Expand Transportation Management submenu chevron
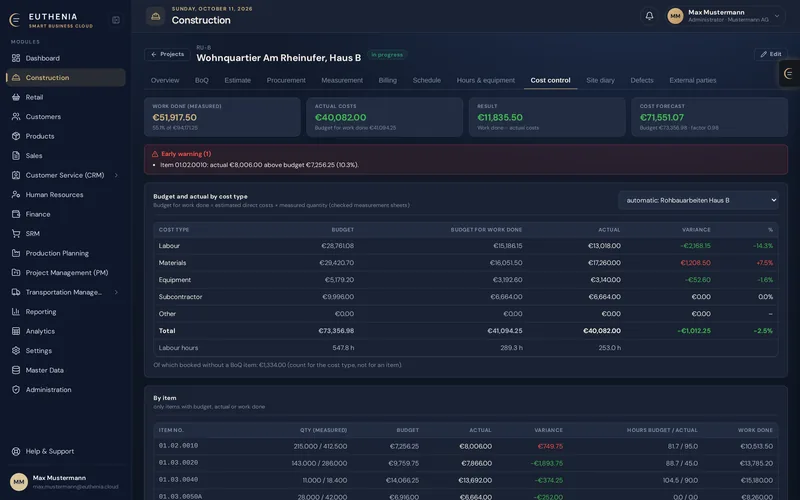 click(x=116, y=292)
